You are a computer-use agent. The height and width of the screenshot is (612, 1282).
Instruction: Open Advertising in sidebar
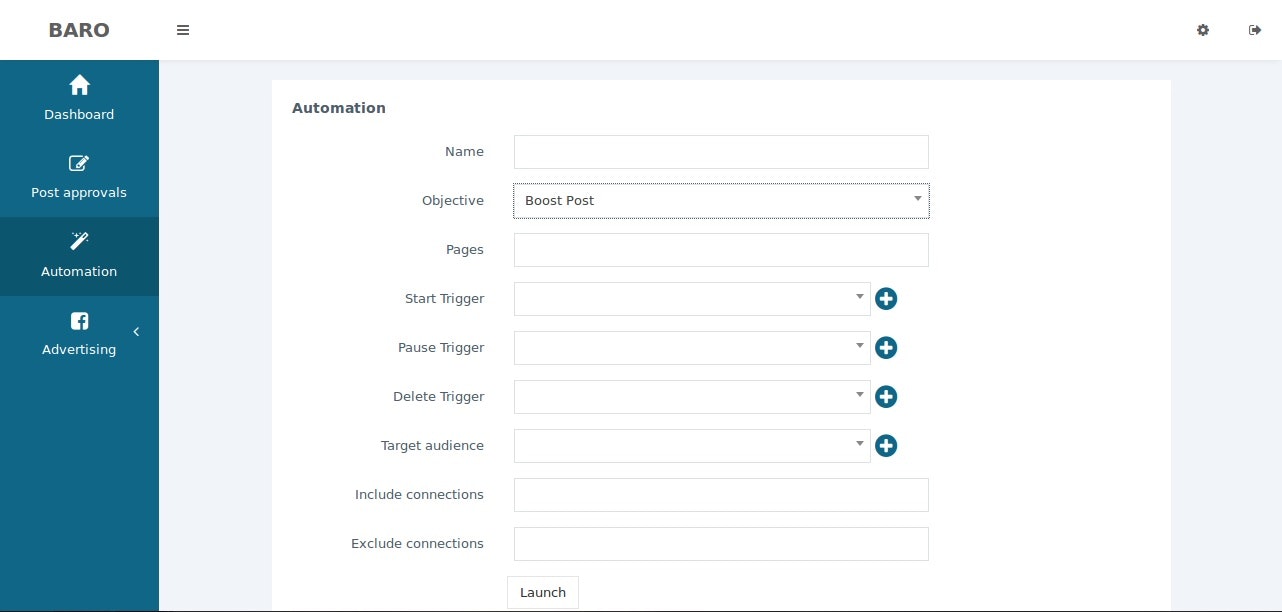click(x=79, y=334)
